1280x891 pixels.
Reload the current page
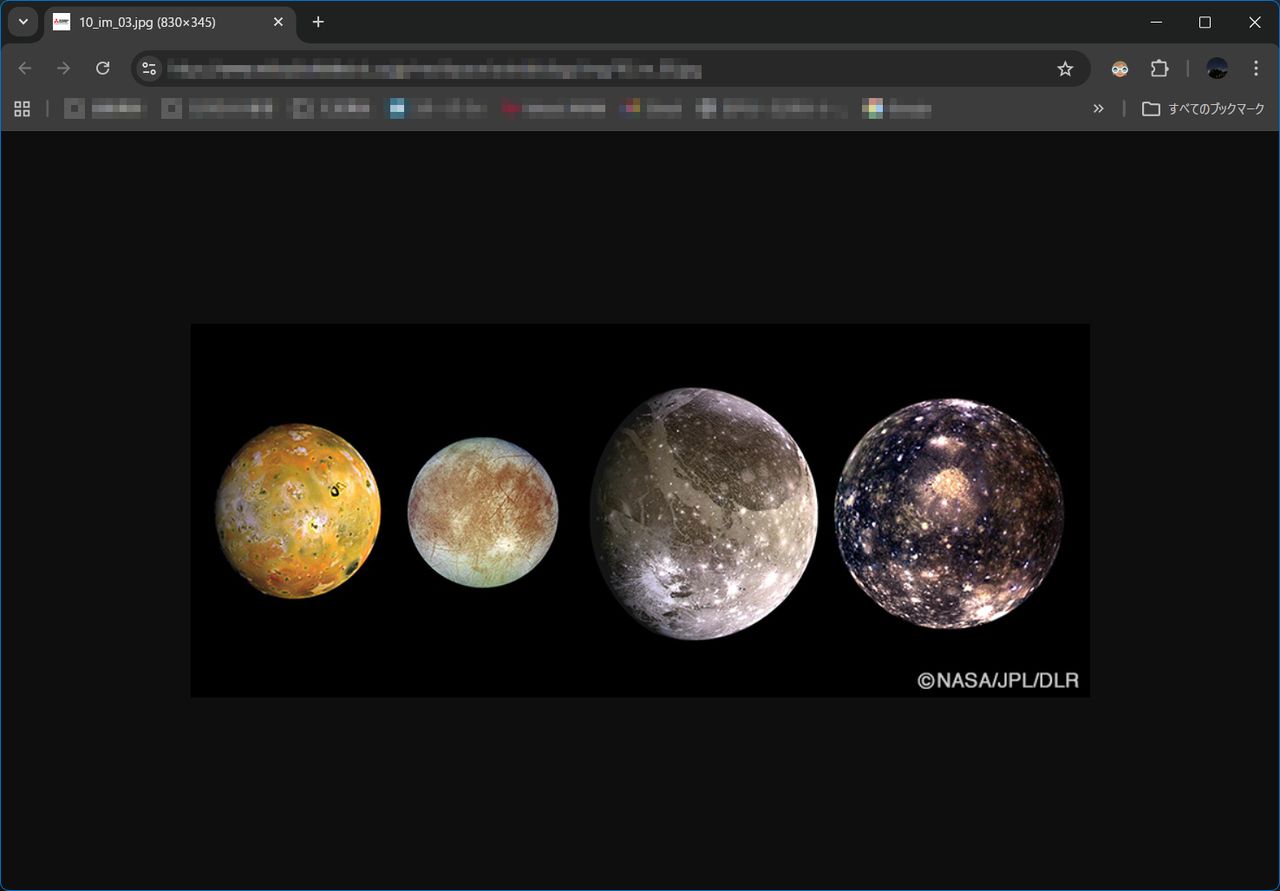(x=102, y=68)
